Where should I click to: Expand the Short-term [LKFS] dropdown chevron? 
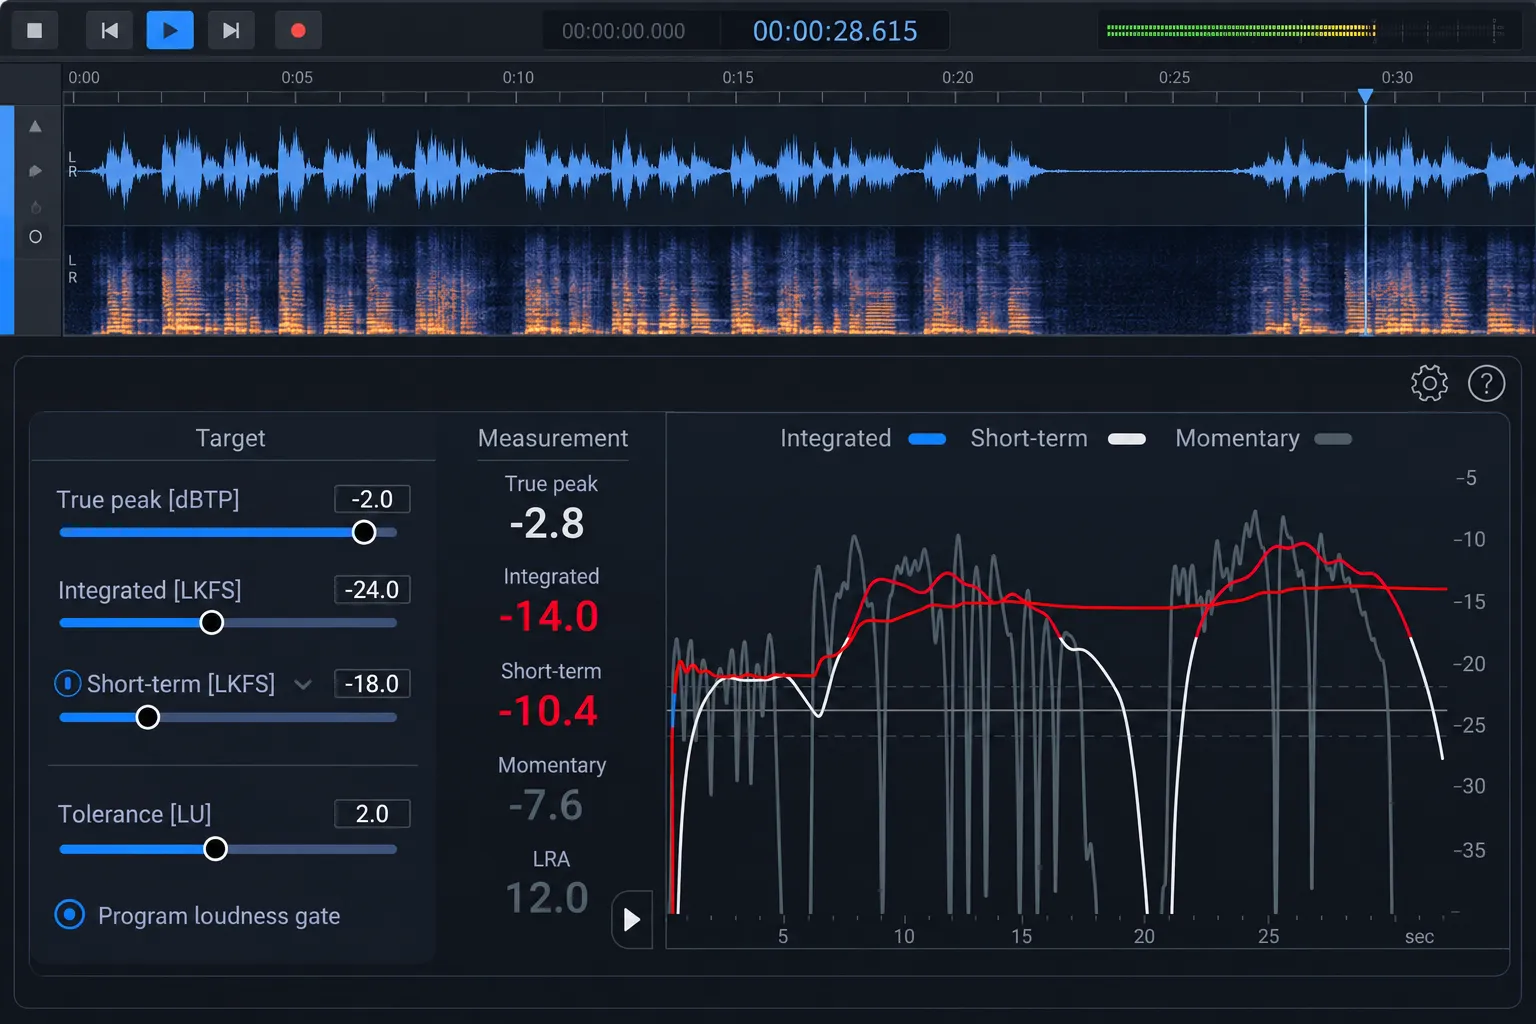click(x=303, y=684)
